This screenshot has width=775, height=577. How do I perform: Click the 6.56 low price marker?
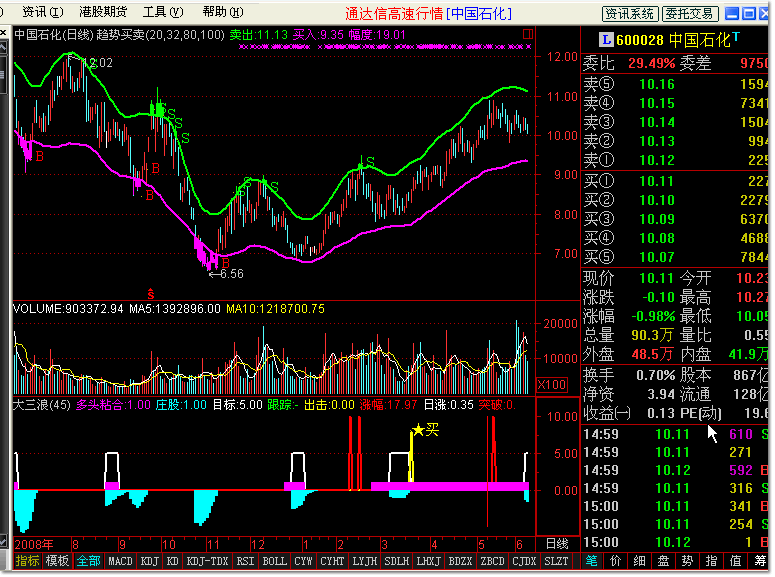227,273
